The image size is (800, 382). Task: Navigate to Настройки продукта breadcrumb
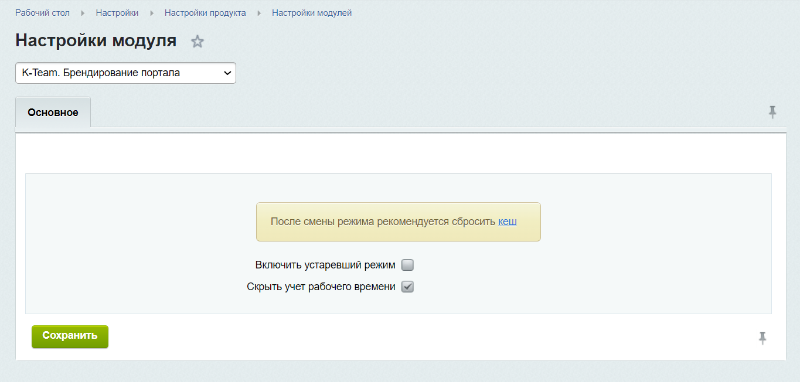(x=205, y=13)
